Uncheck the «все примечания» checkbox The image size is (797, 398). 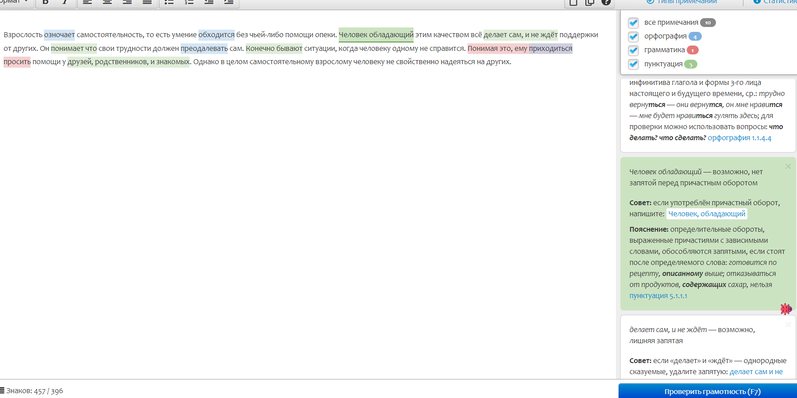pos(633,23)
